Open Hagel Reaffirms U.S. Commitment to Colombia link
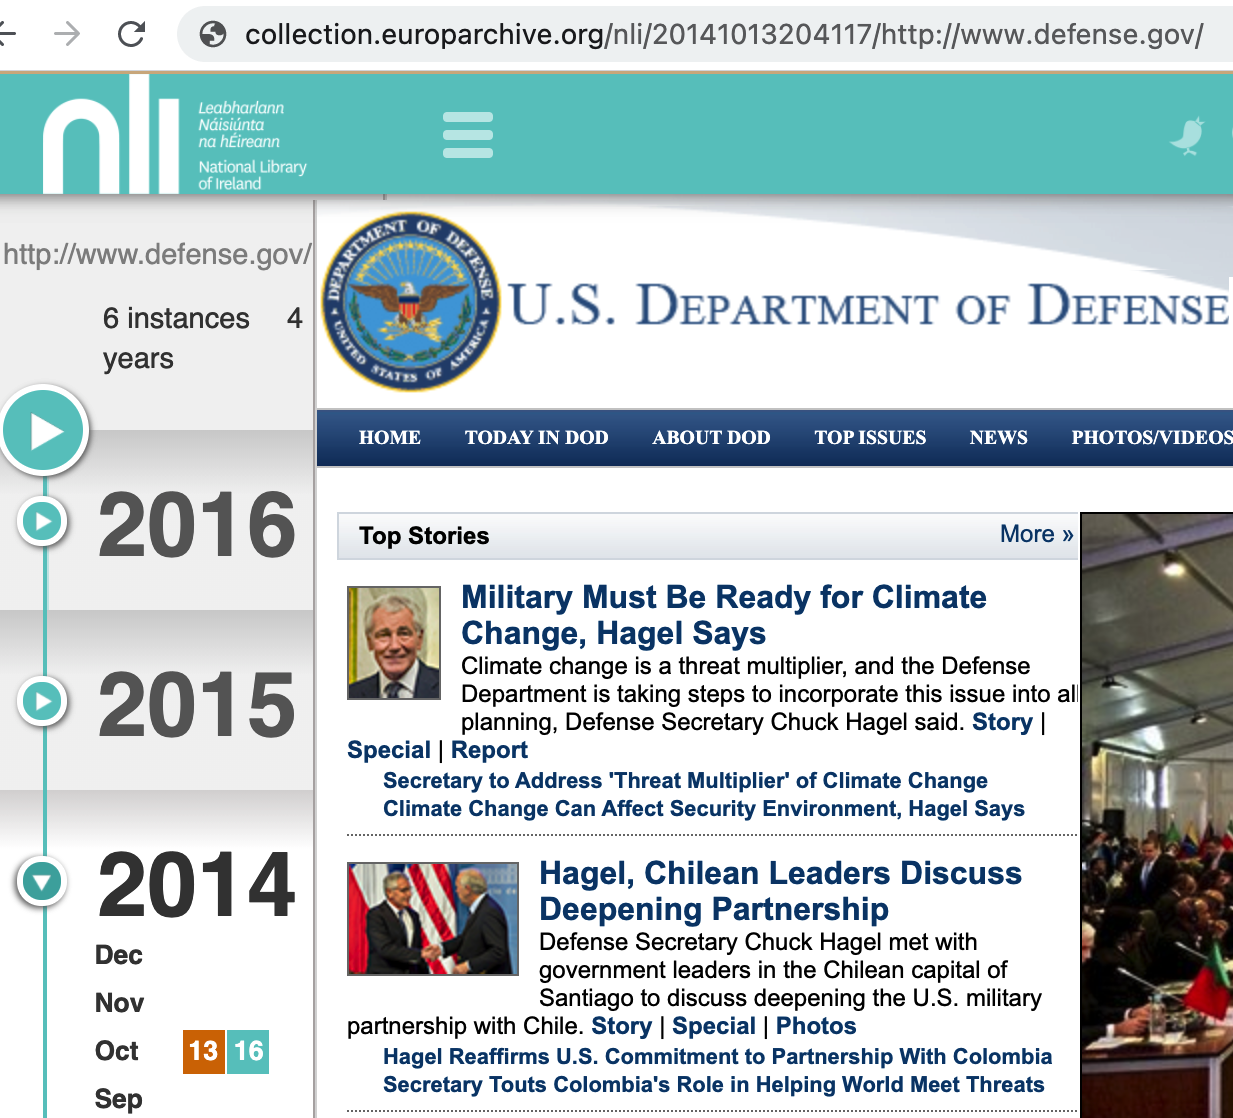Screen dimensions: 1233x1118 tap(718, 1057)
